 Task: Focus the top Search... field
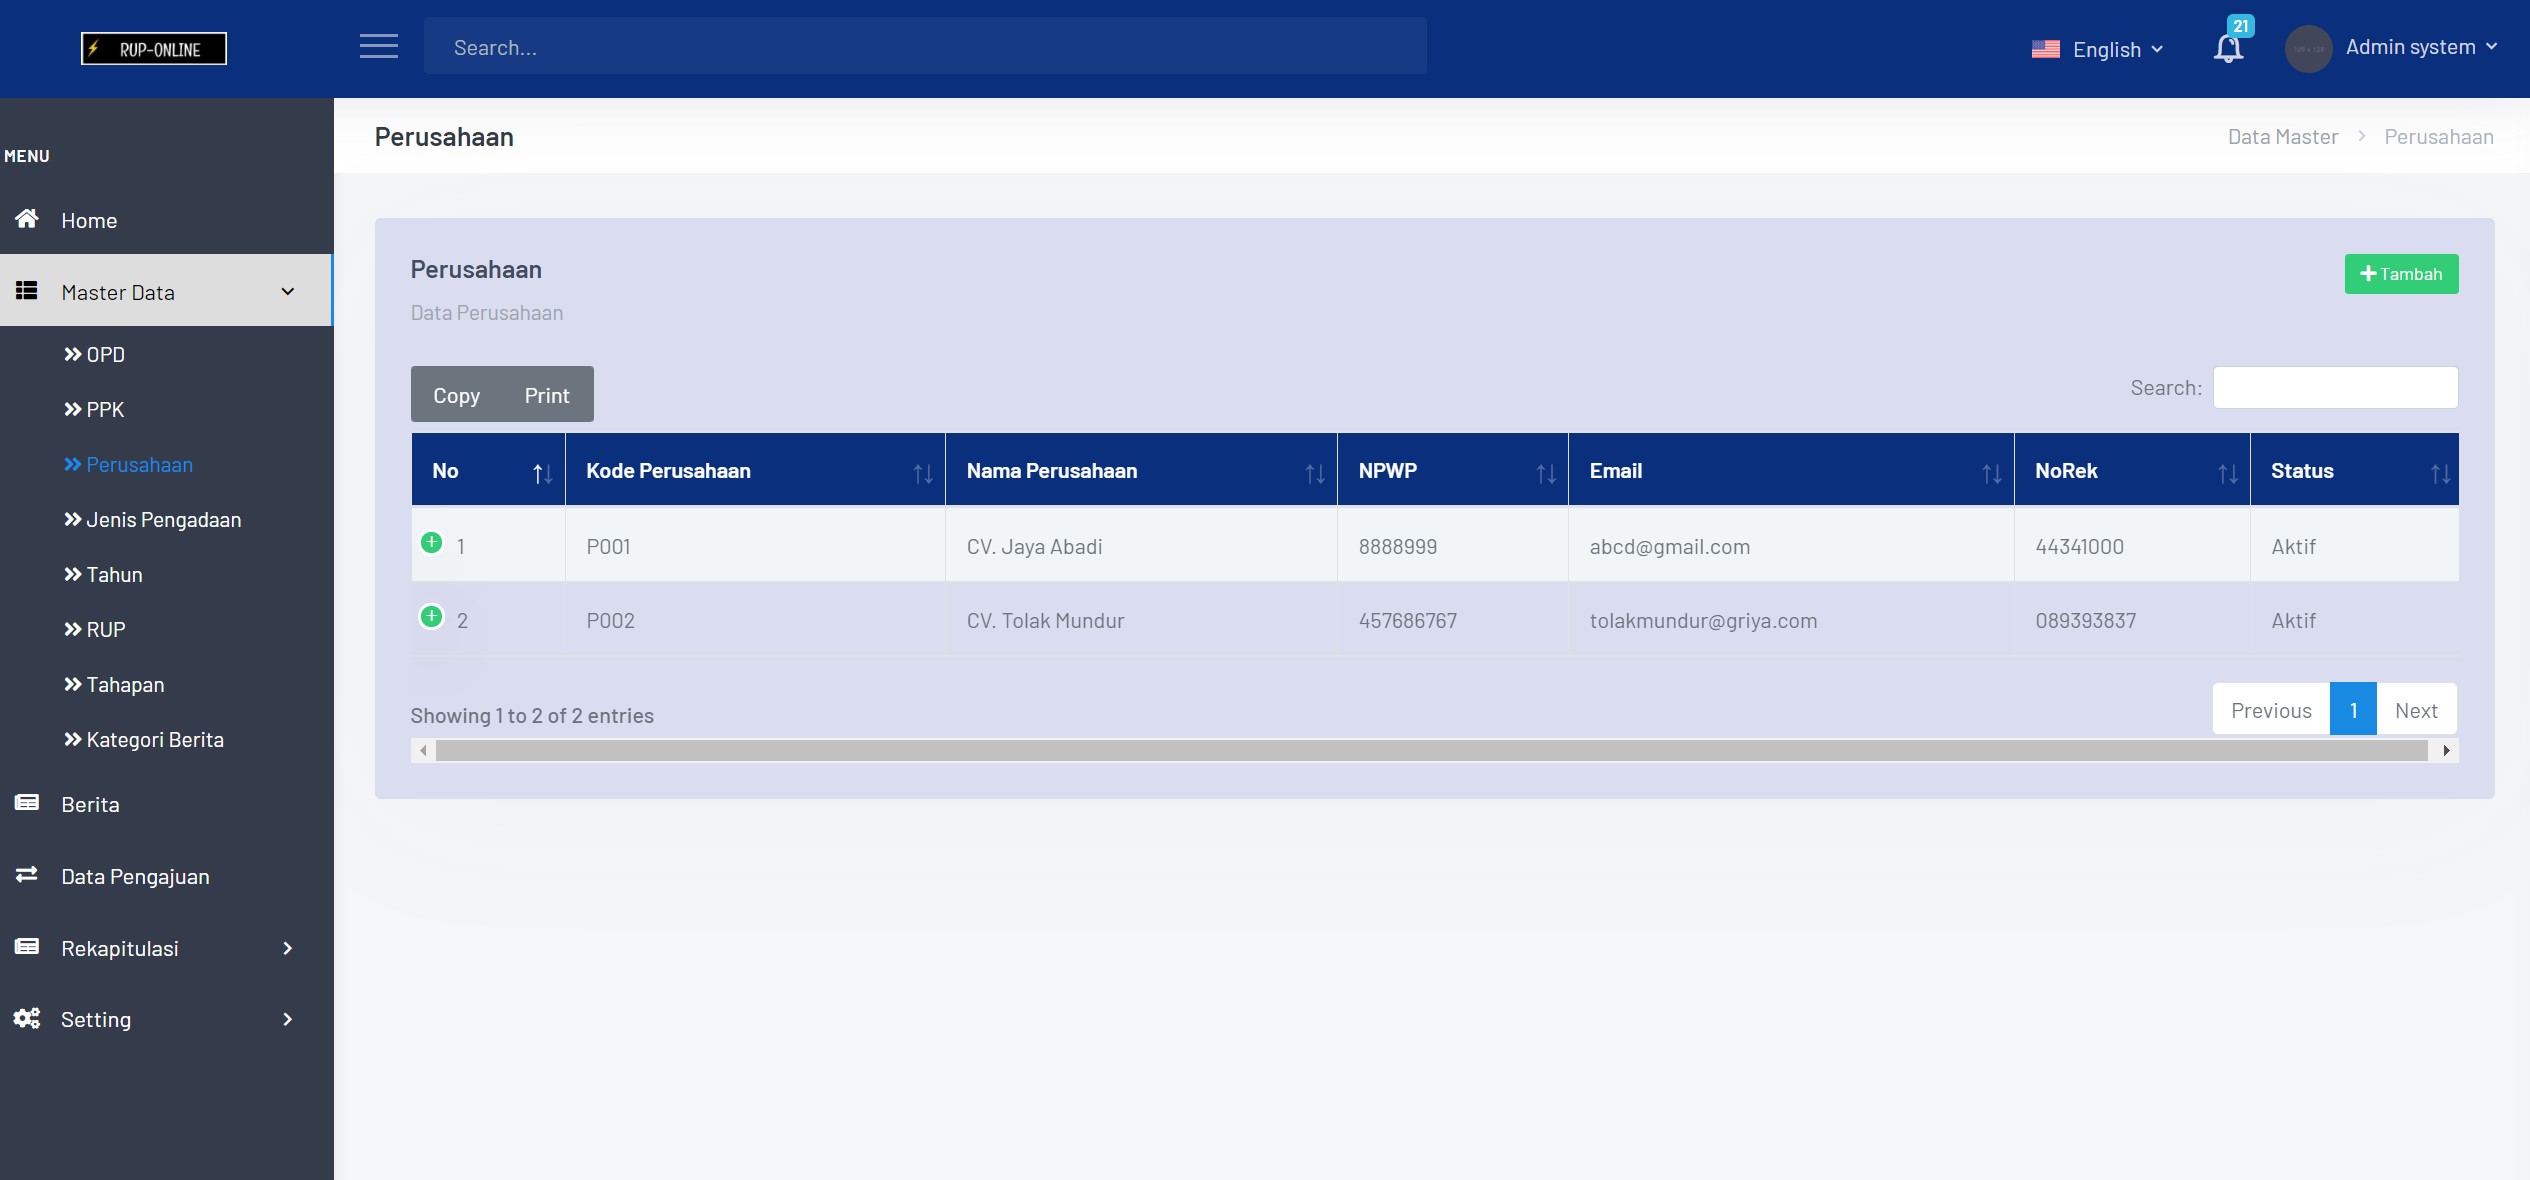point(925,46)
